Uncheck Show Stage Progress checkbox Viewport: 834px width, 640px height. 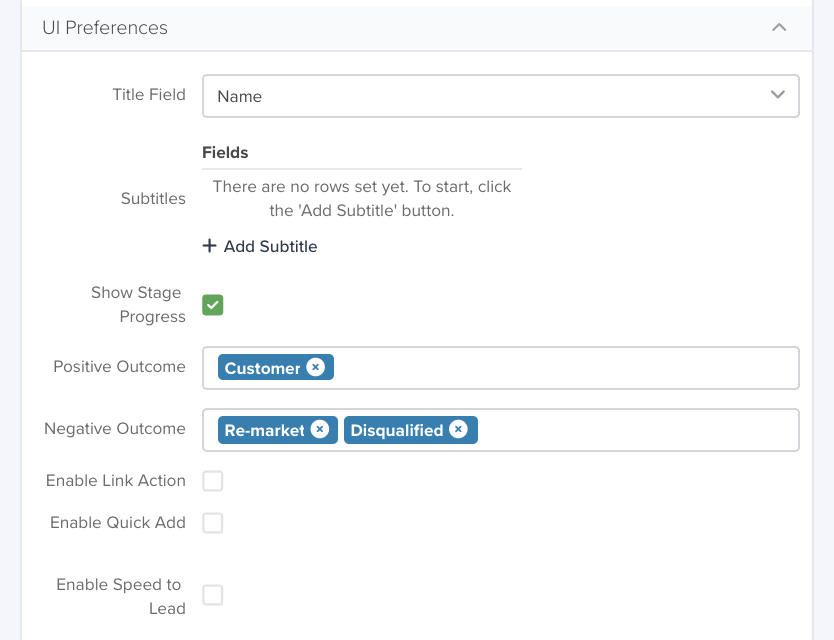(x=213, y=305)
